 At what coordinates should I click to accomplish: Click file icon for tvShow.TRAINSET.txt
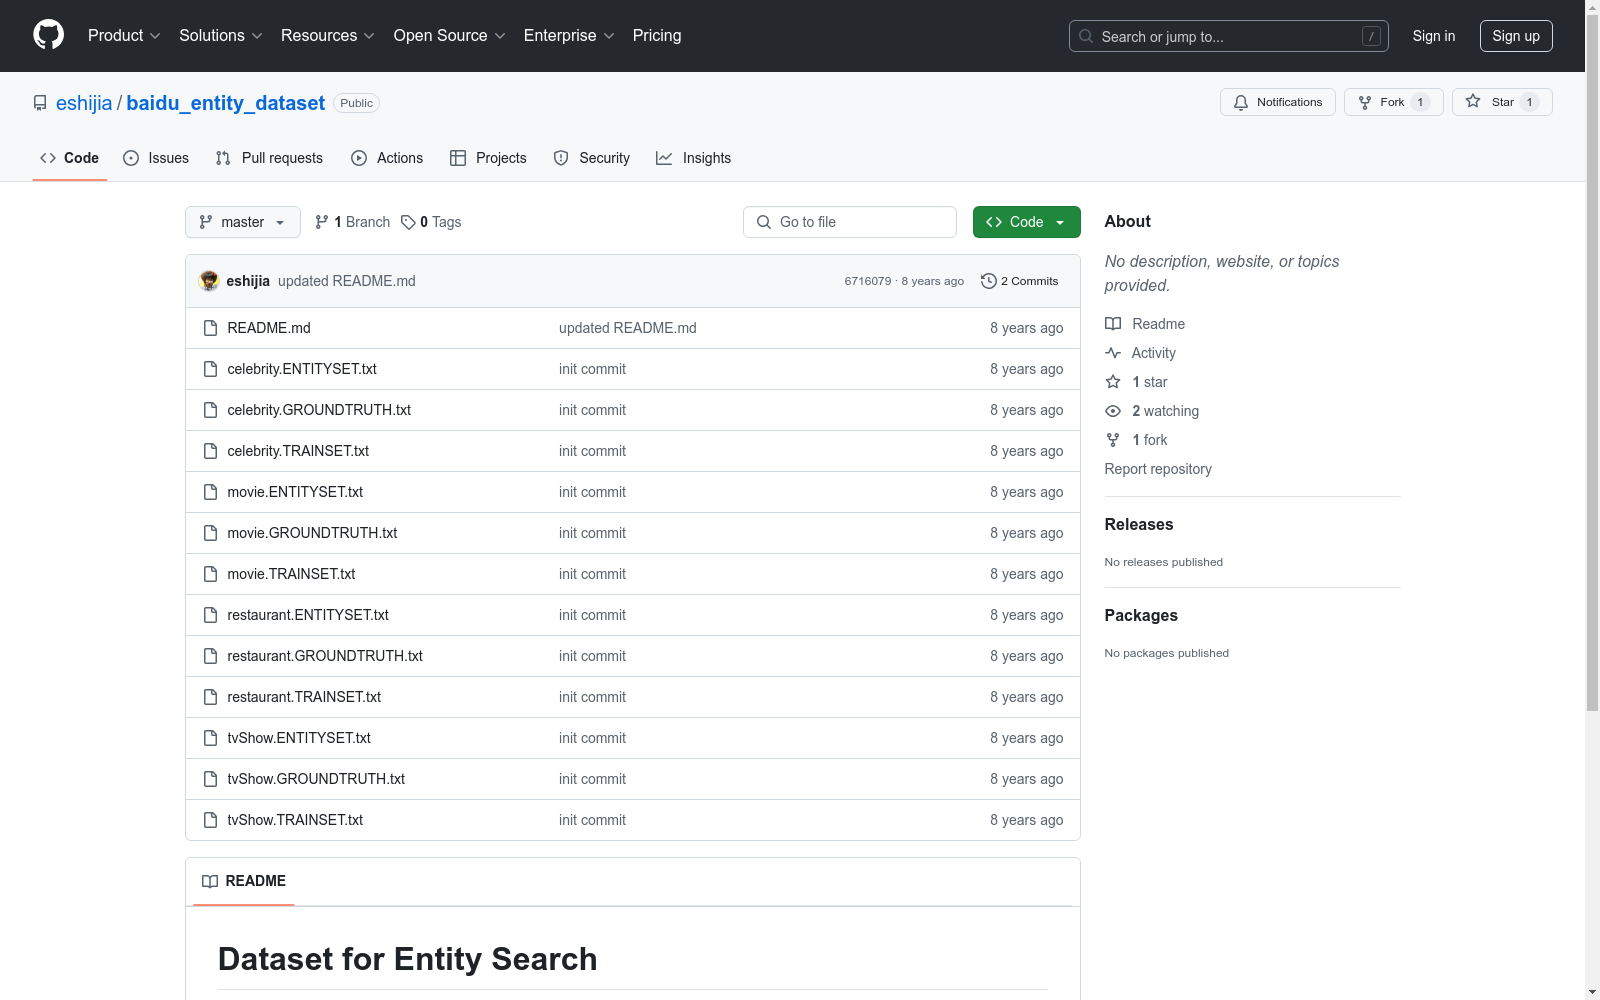(210, 820)
